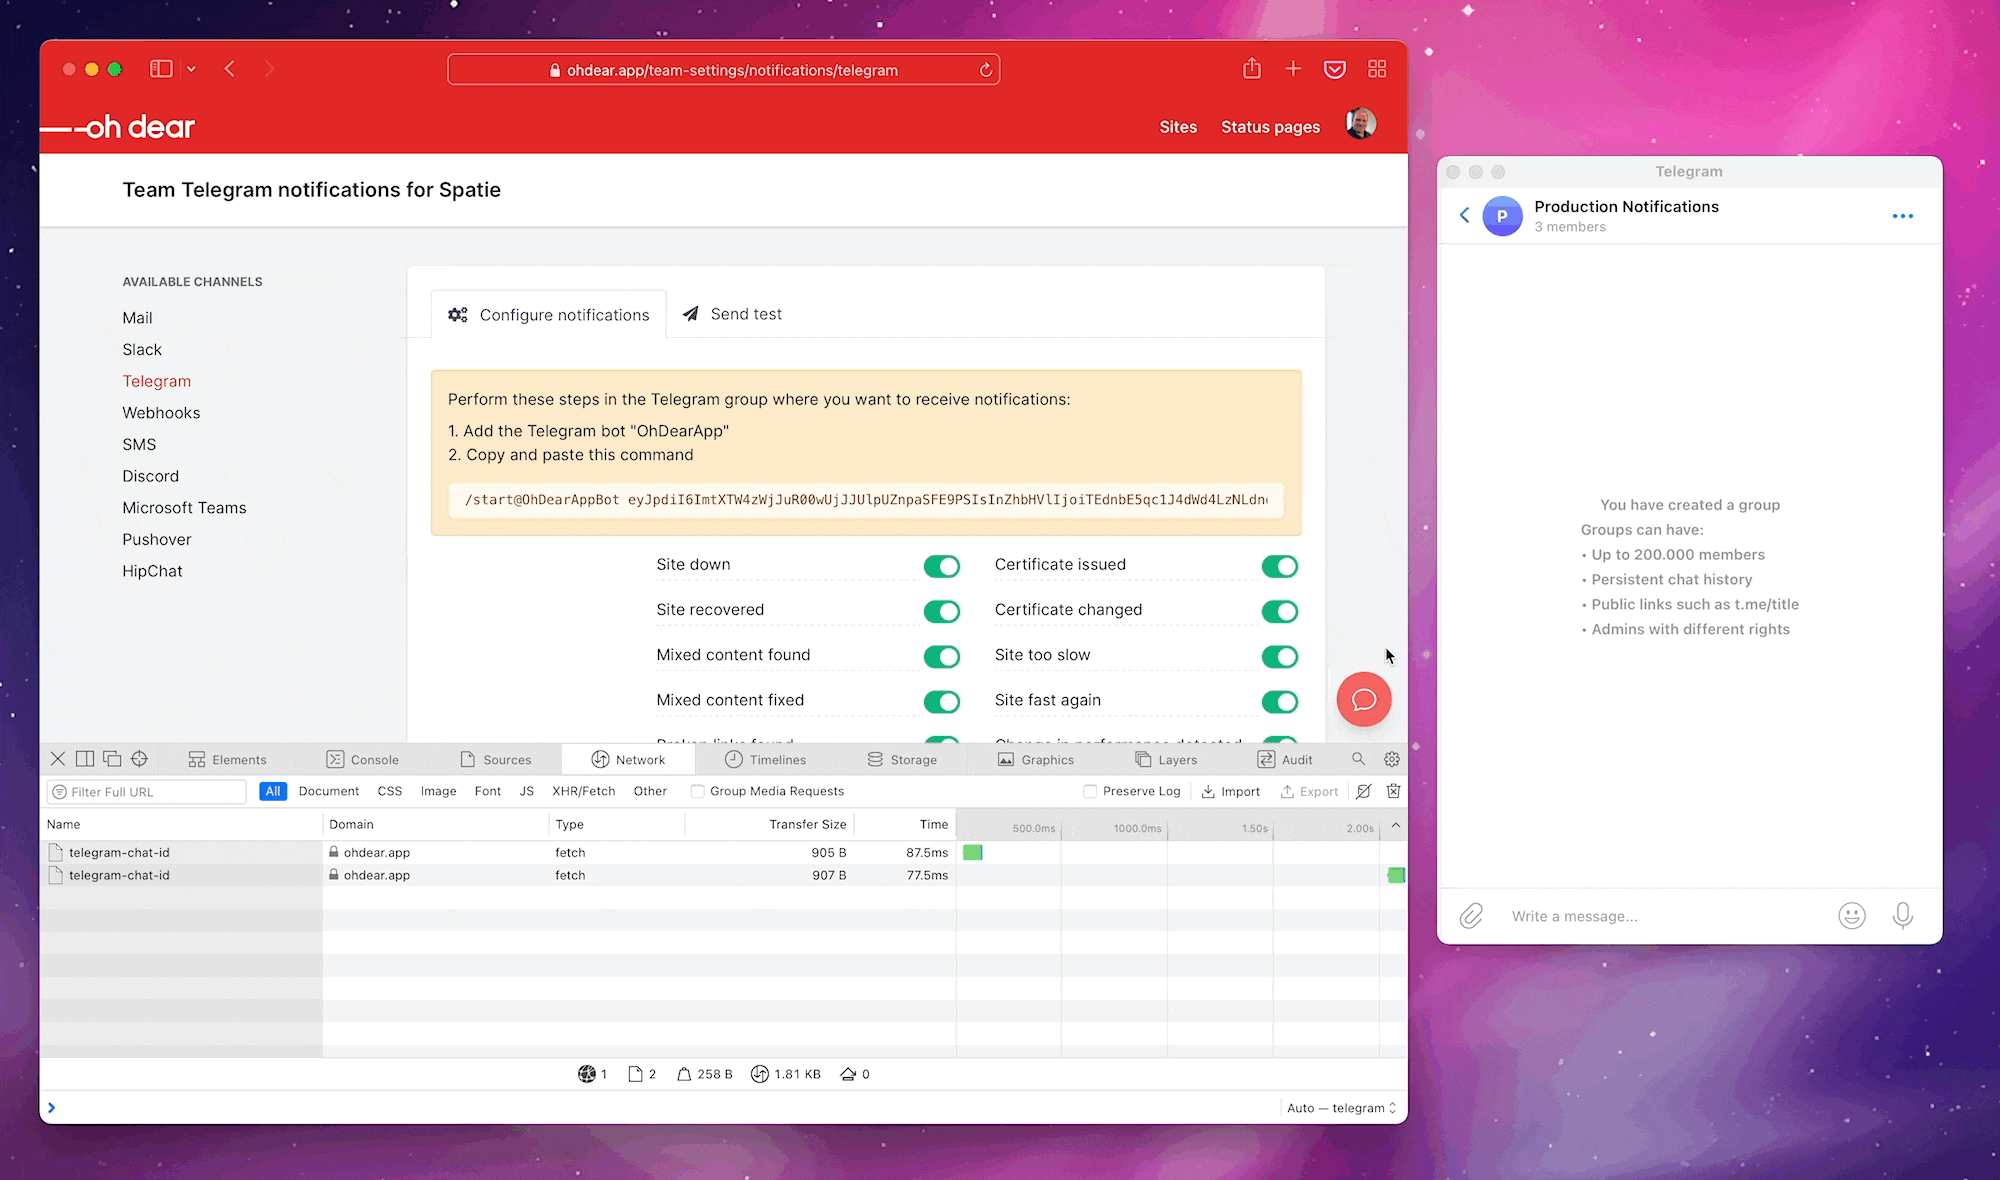Filter requests by XHR/Fetch
2000x1180 pixels.
point(584,791)
